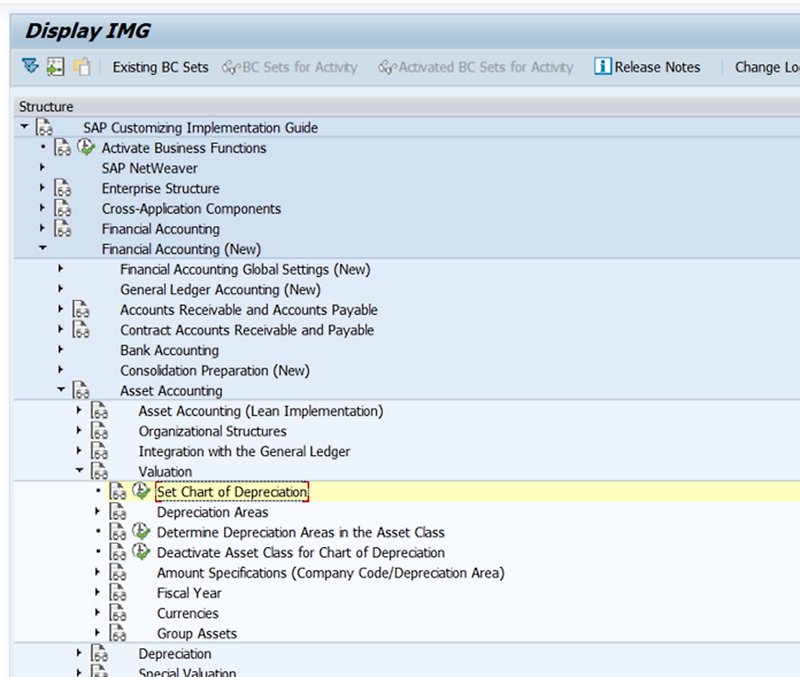Execute Deactivate Asset Class for Chart of Depreciation icon
800x677 pixels.
[141, 551]
